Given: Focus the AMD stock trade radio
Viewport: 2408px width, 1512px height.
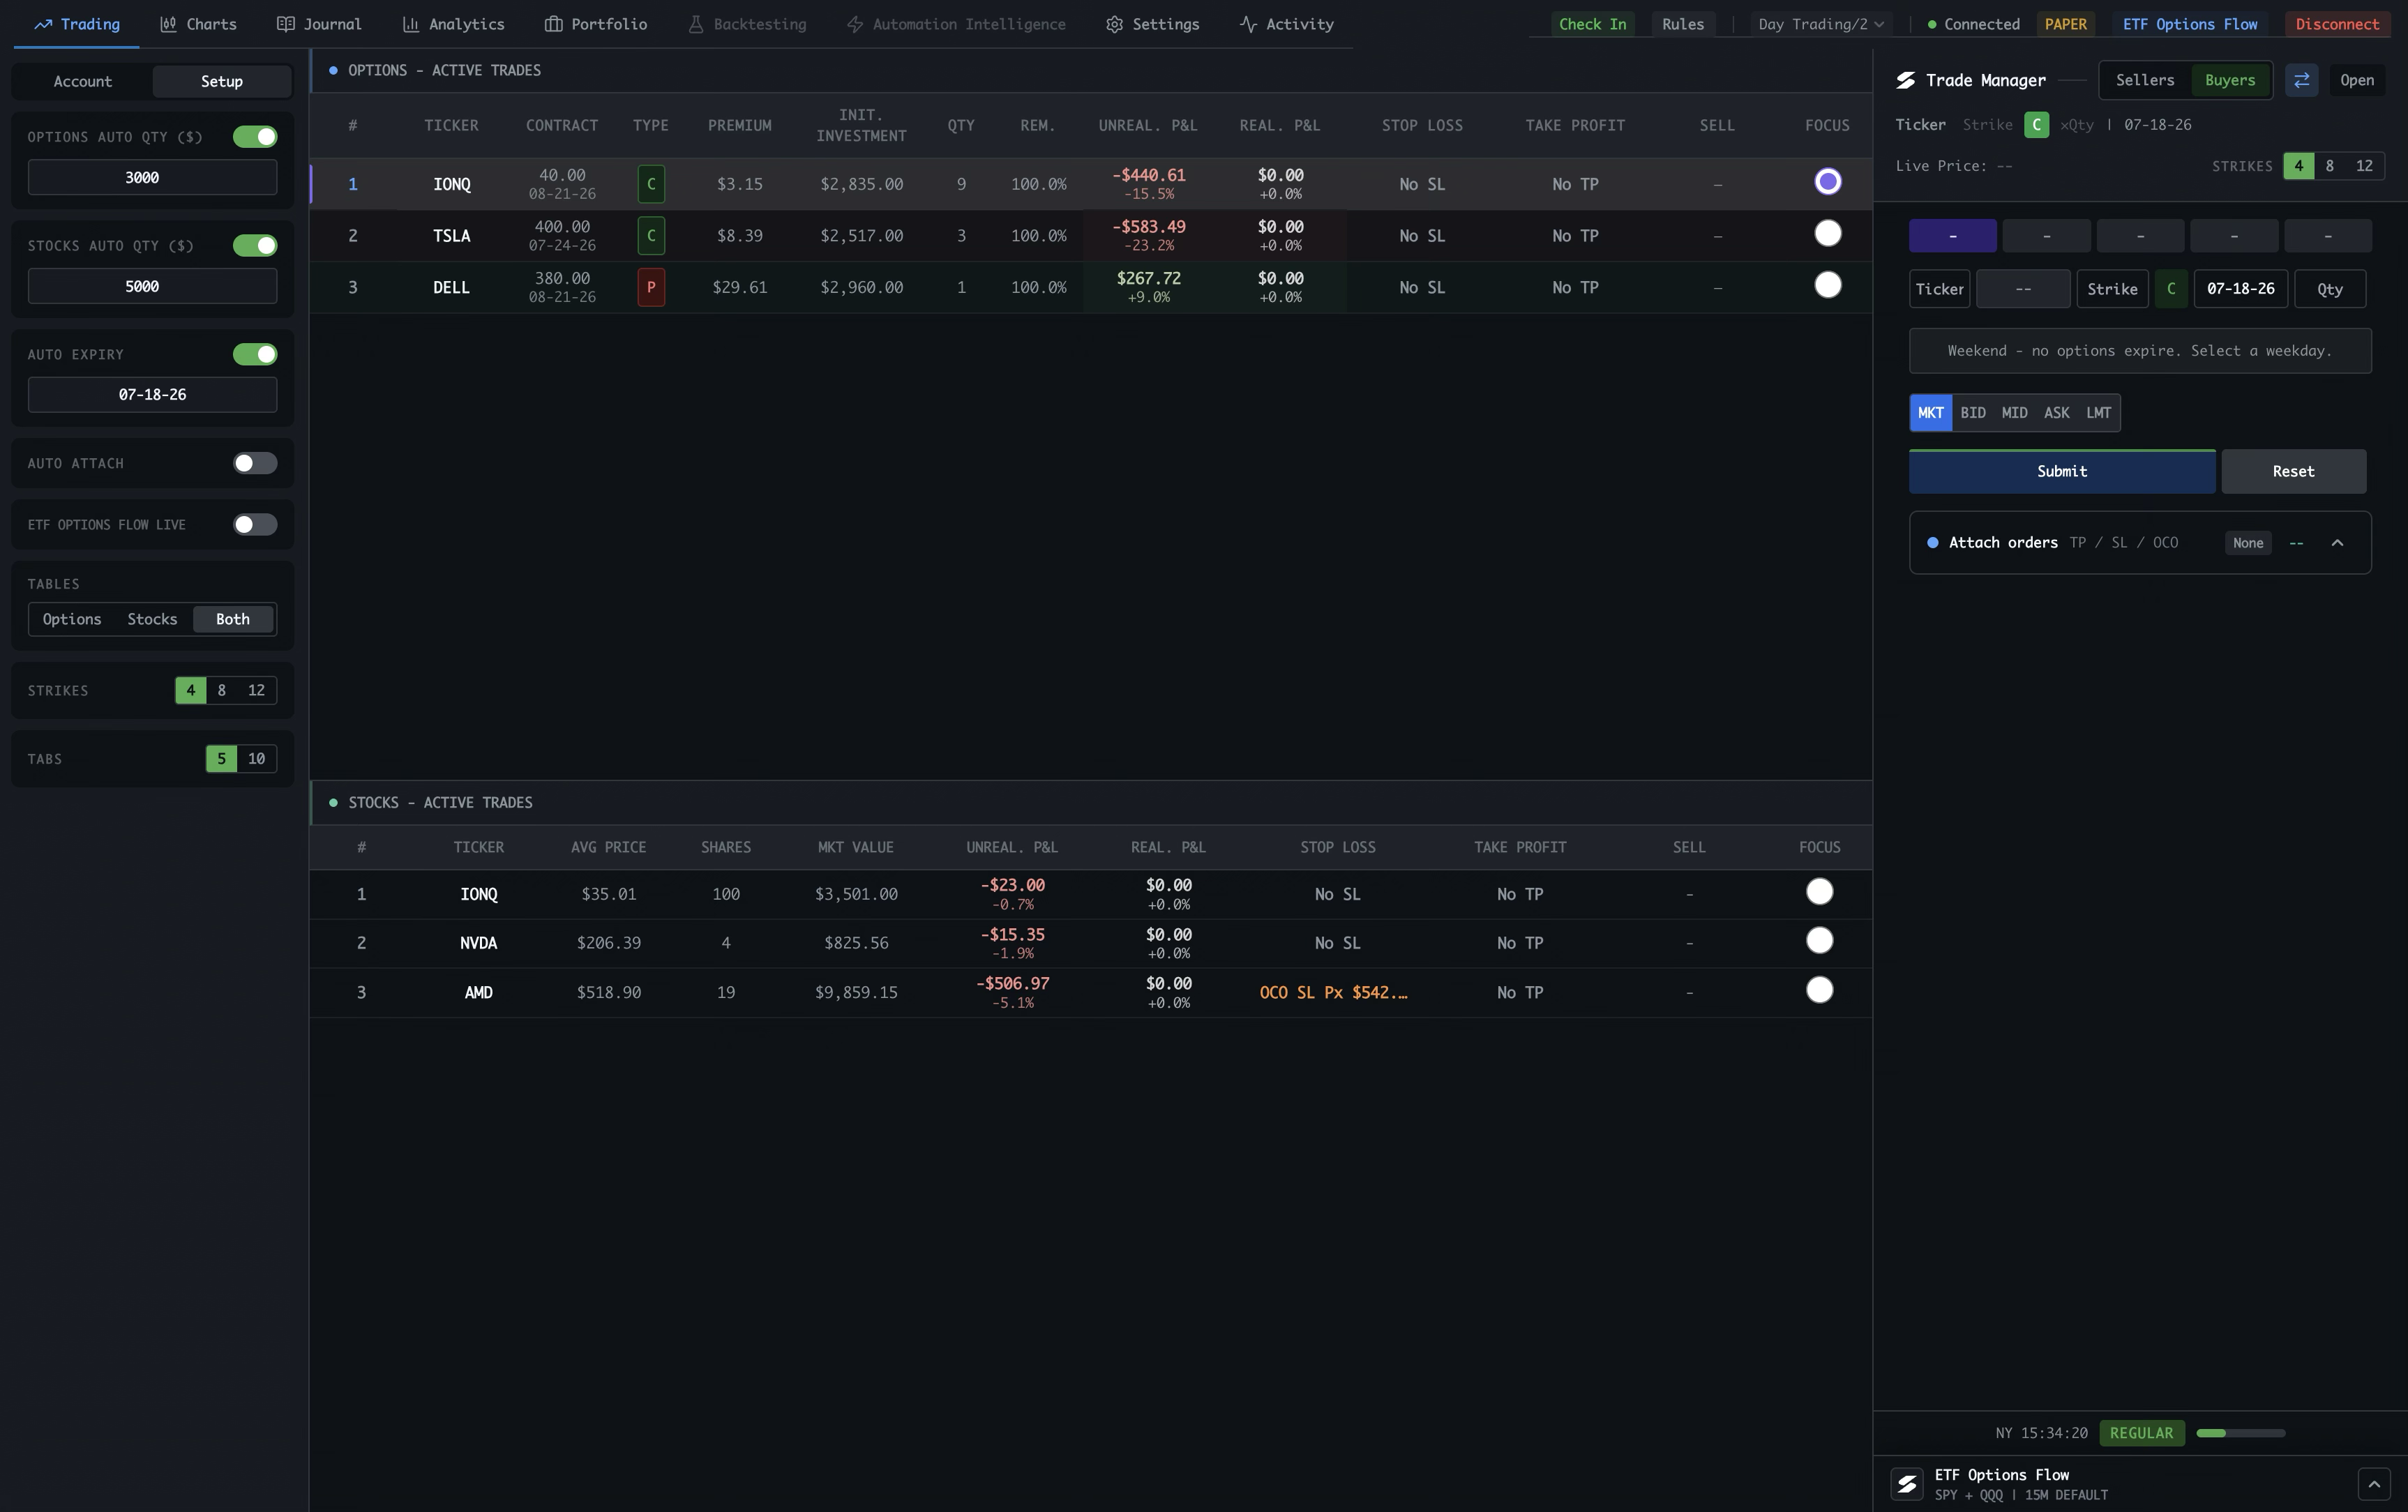Looking at the screenshot, I should point(1819,990).
